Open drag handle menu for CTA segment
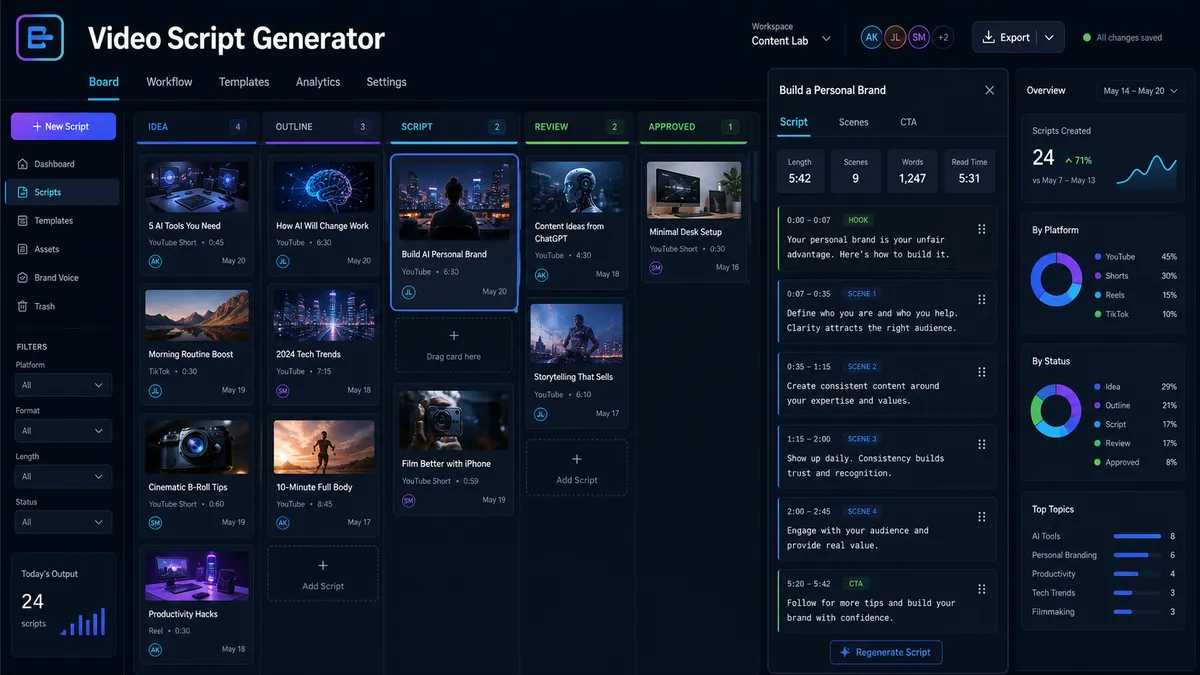 981,589
